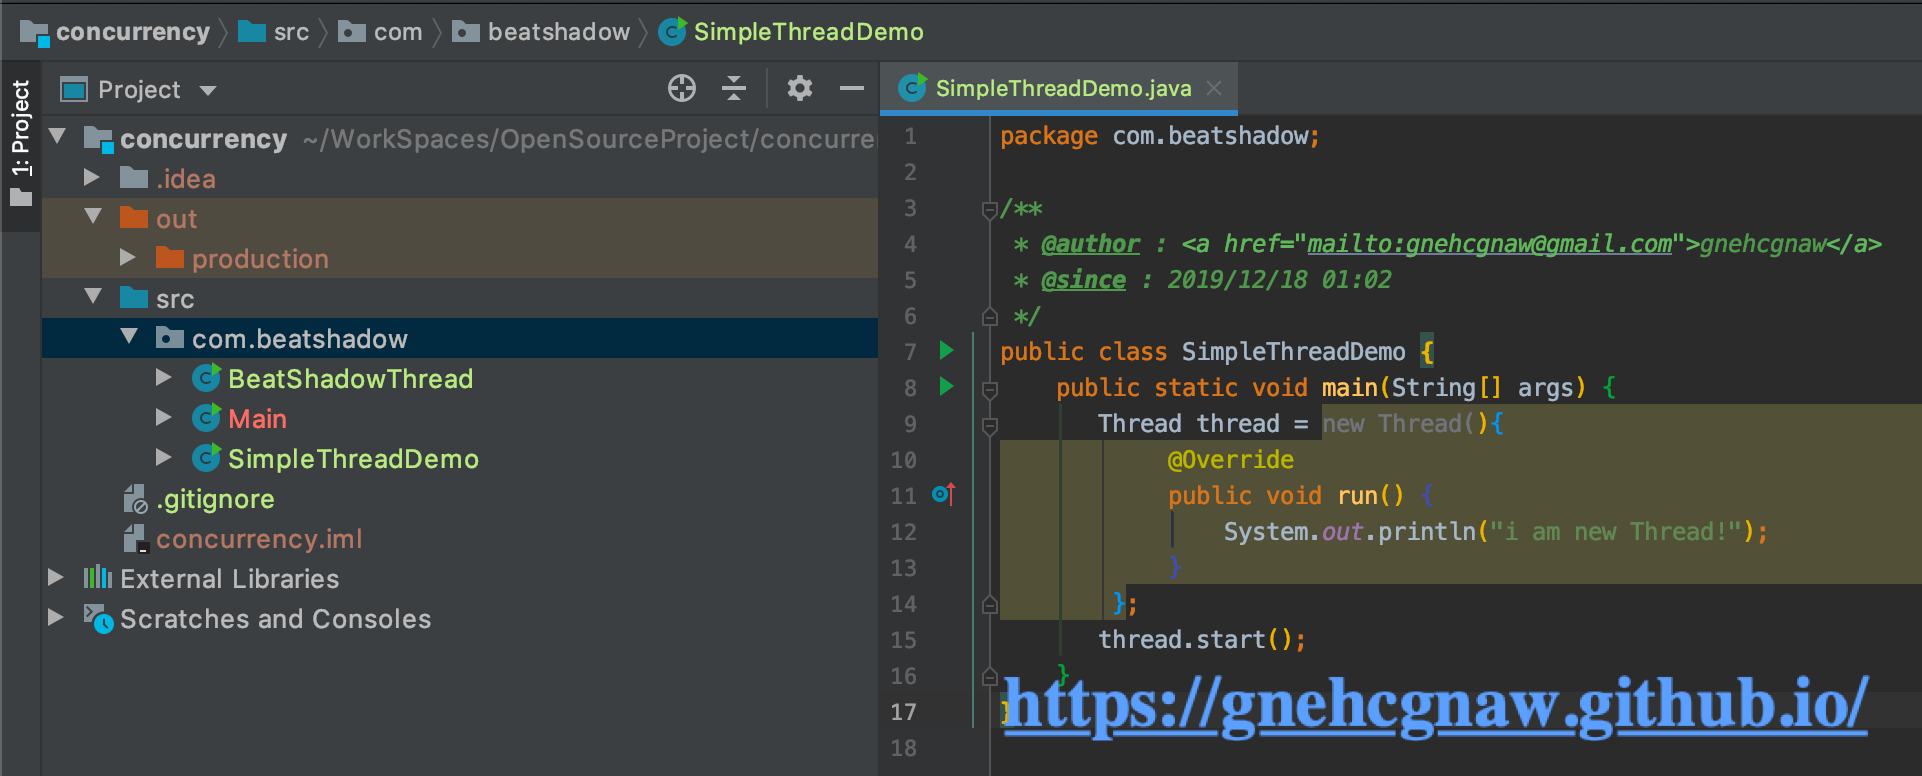Expand the production folder
The width and height of the screenshot is (1922, 776).
128,258
